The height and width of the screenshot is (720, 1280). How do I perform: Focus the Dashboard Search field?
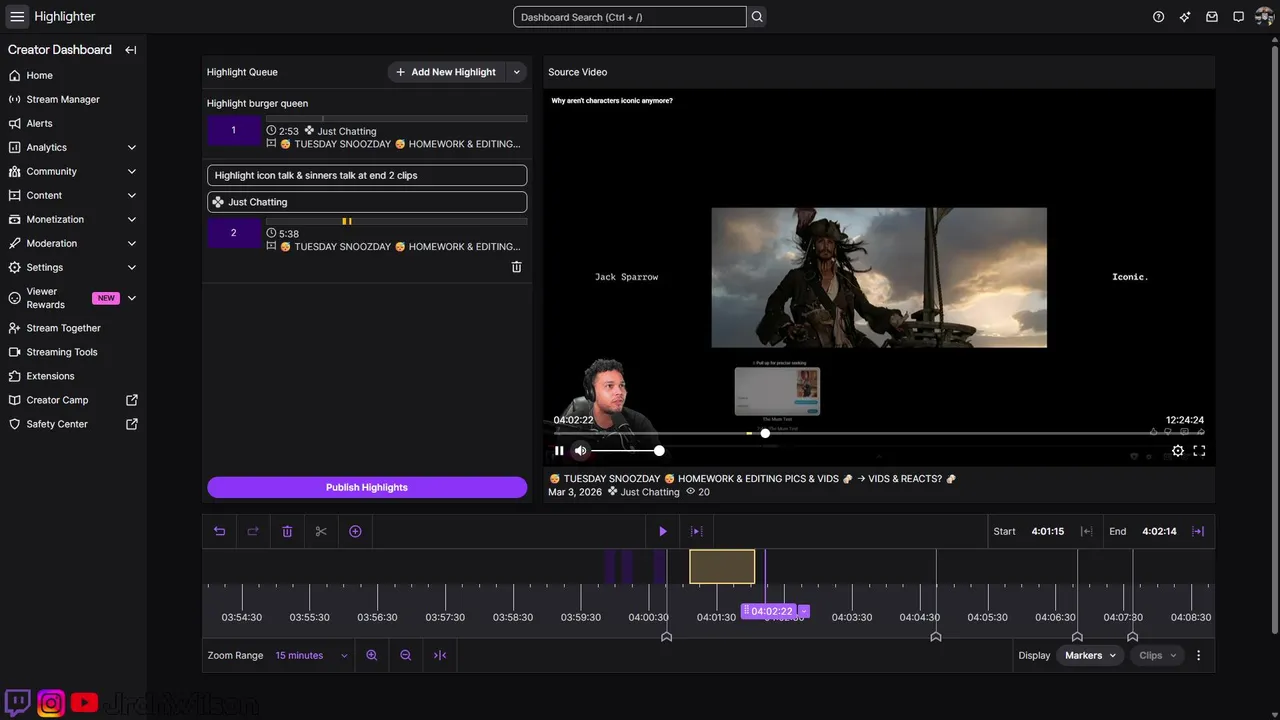pos(629,17)
